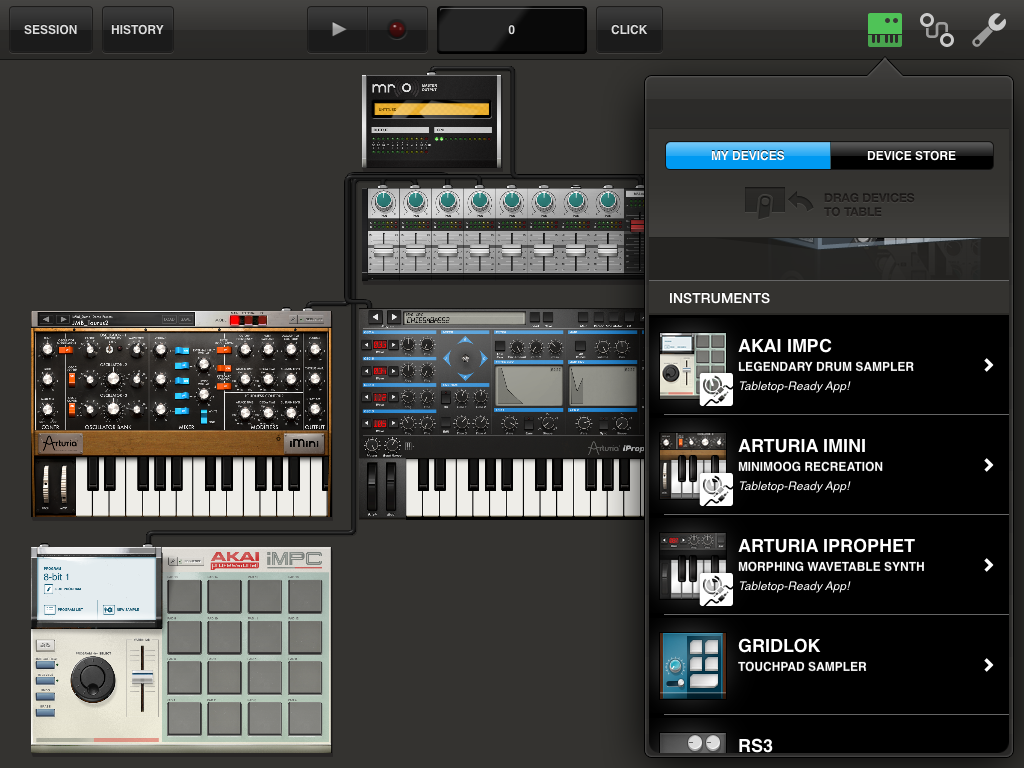Tap the ARTURIA IMINI title text
Image resolution: width=1024 pixels, height=768 pixels.
tap(801, 445)
